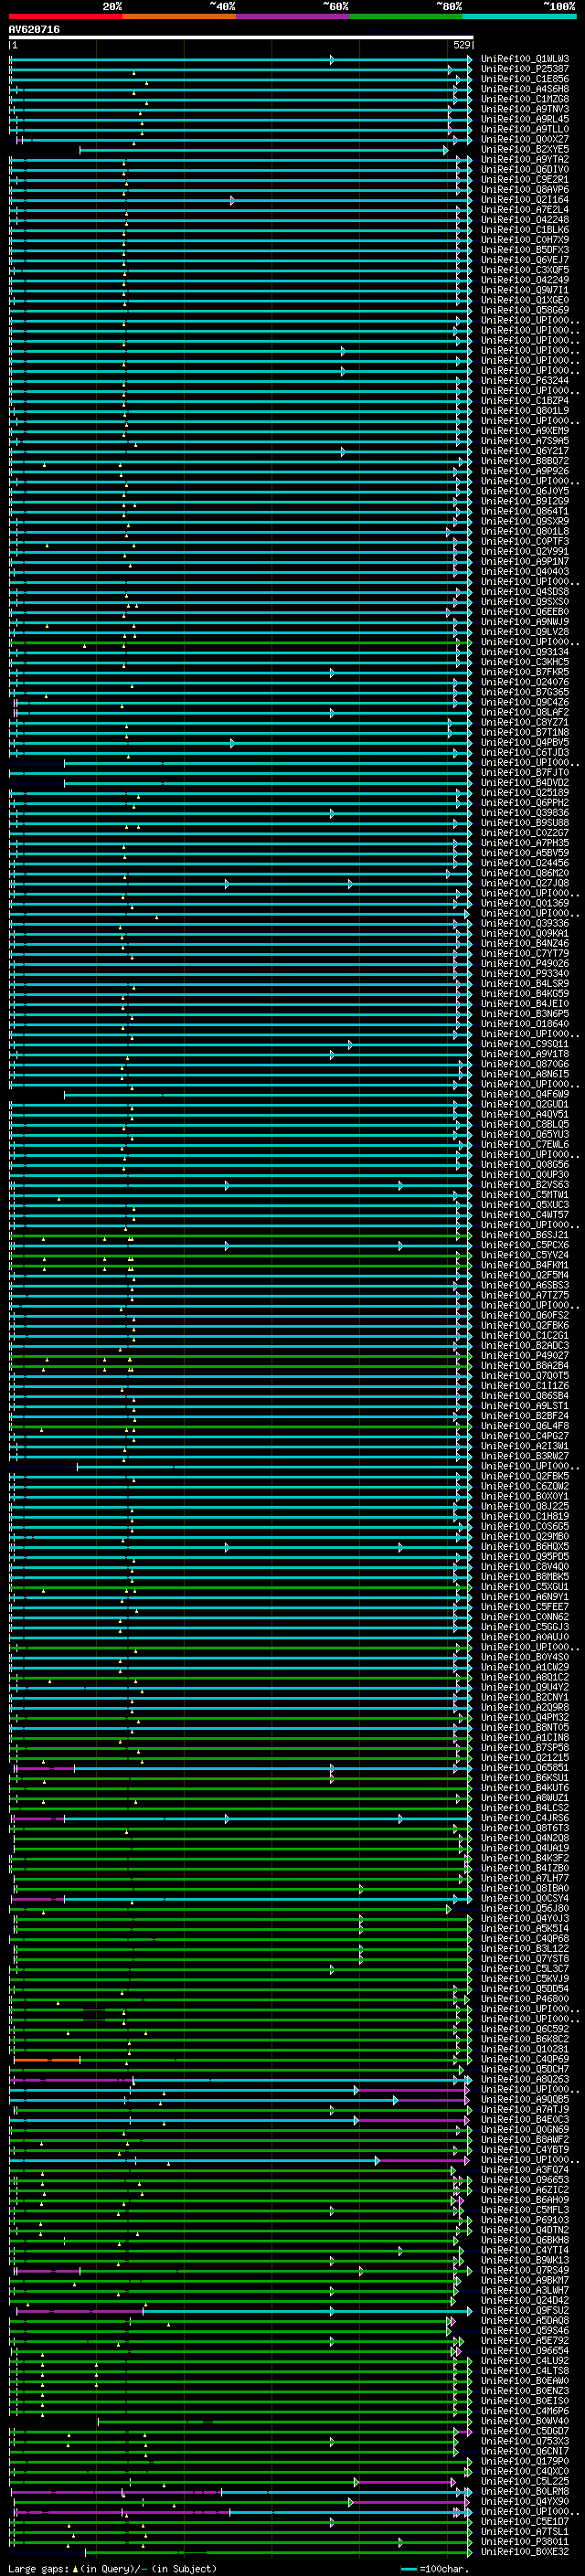Click label UniRef100_B7FKR5
585x2576 pixels.
tap(525, 672)
